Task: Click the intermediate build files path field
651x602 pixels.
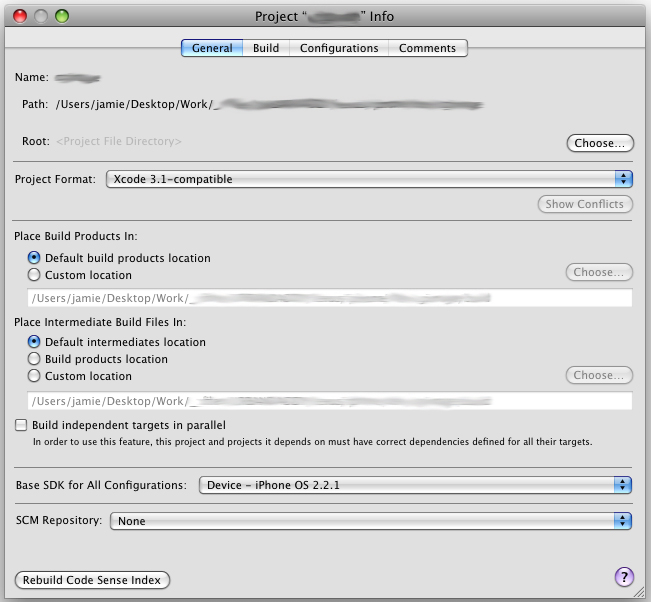Action: pos(330,401)
